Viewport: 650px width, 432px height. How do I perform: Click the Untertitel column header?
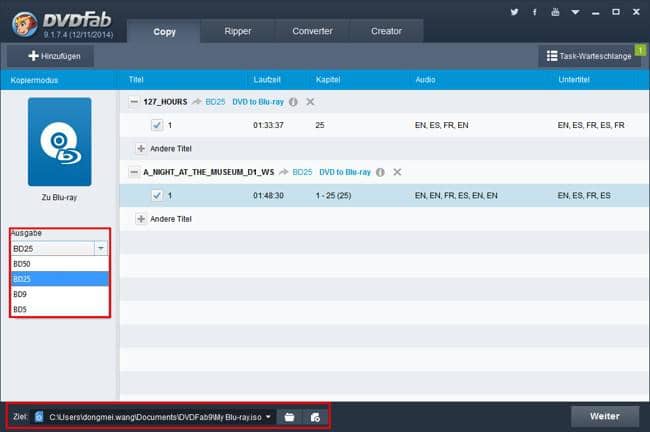(x=574, y=80)
